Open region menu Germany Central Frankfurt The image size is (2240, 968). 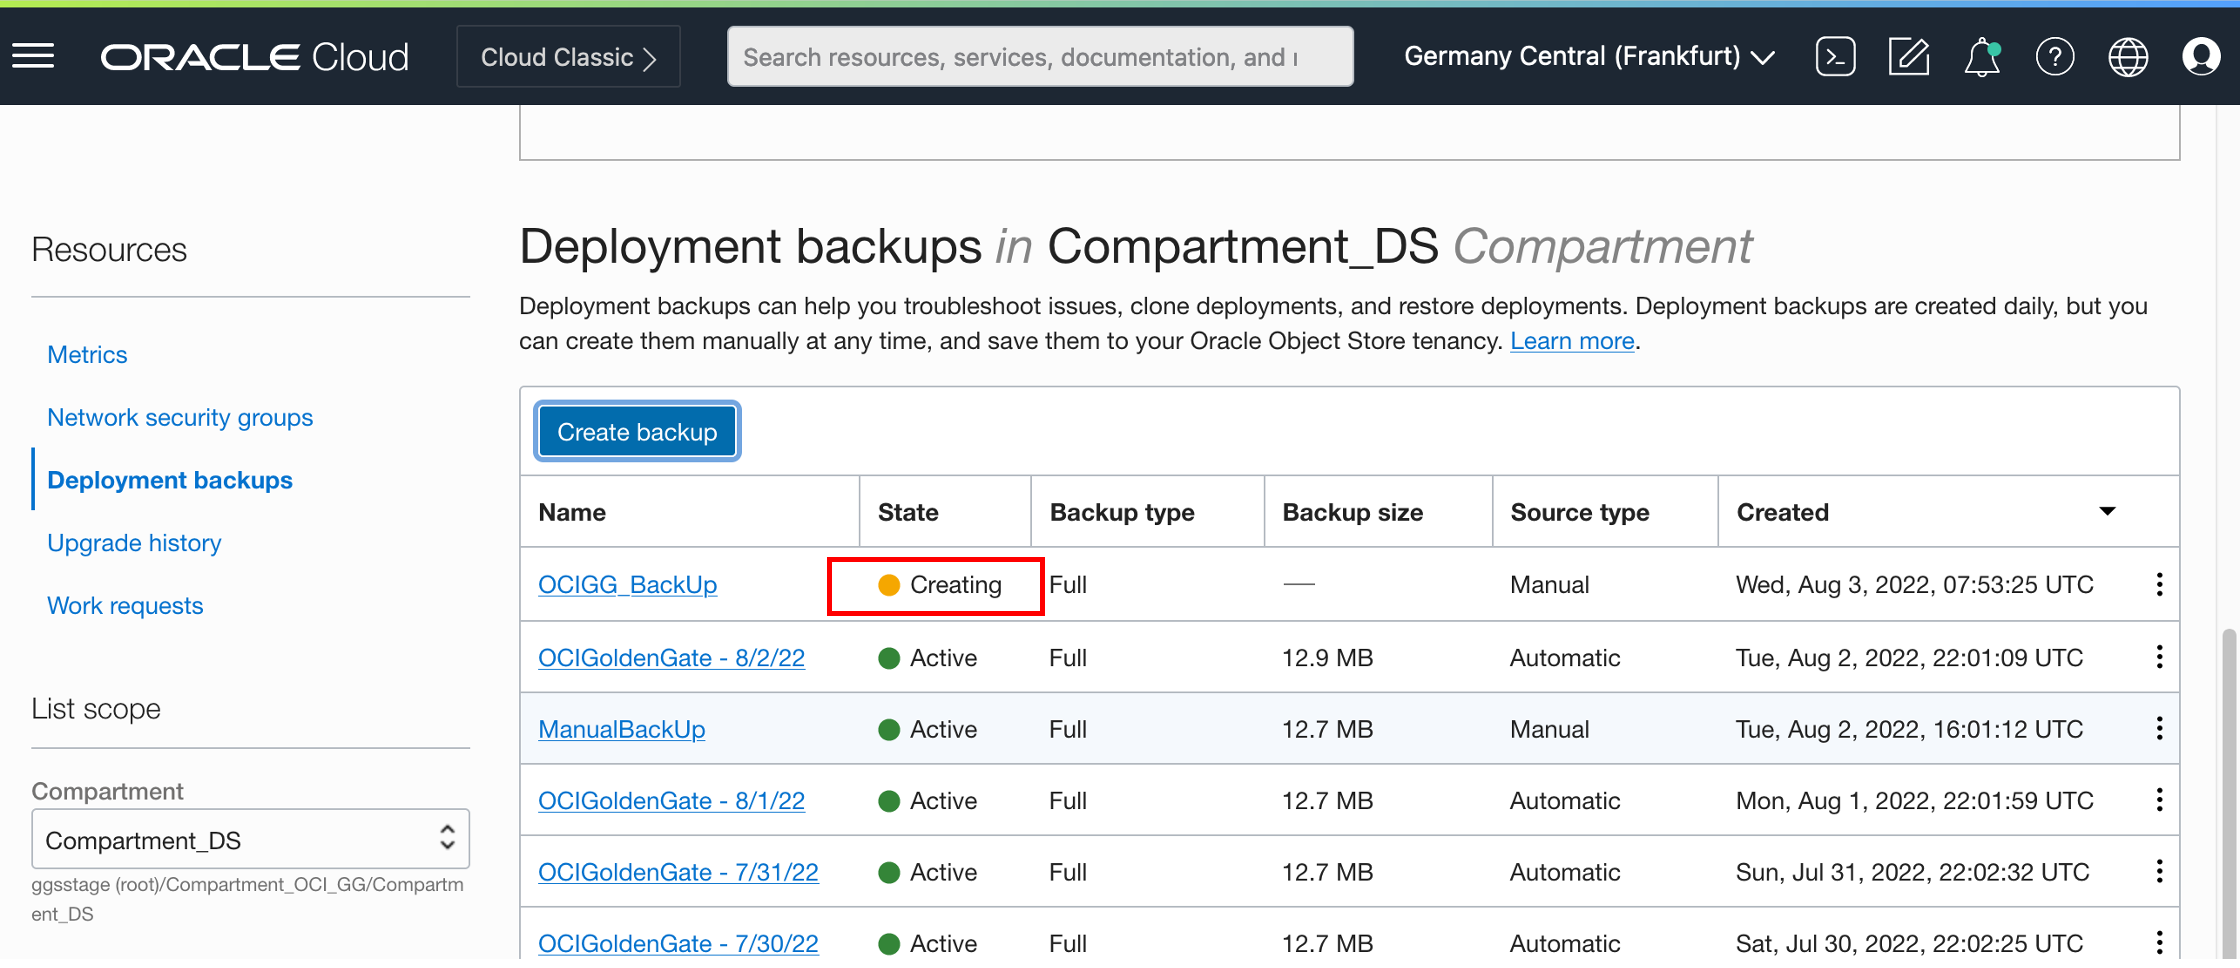1588,56
